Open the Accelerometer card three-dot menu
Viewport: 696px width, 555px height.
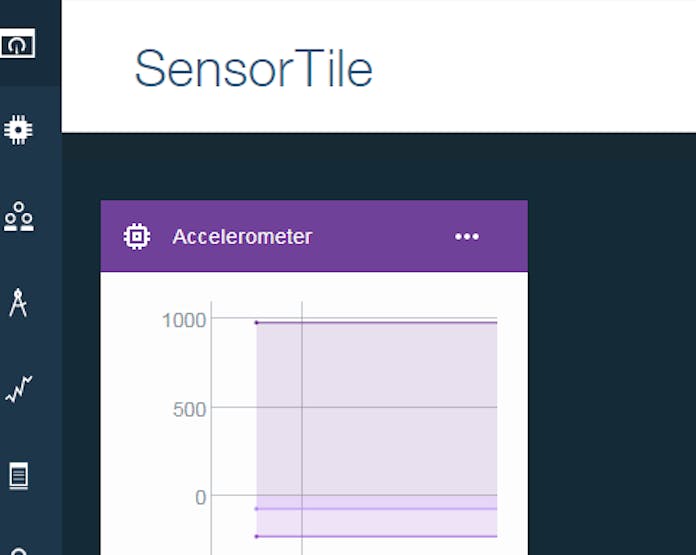click(x=467, y=236)
